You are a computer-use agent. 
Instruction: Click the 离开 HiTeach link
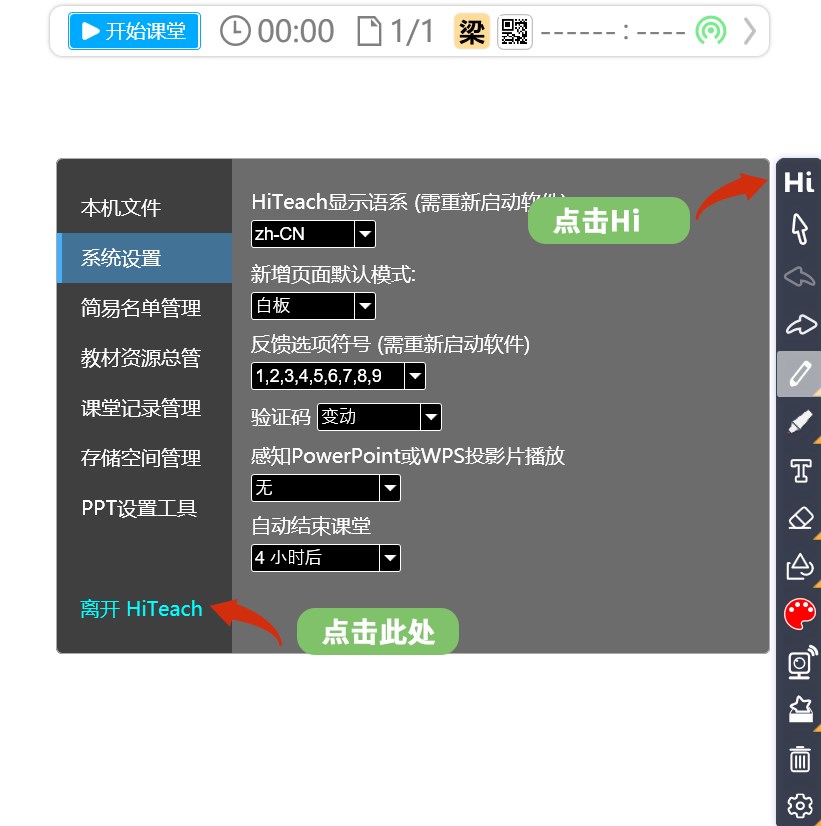141,609
